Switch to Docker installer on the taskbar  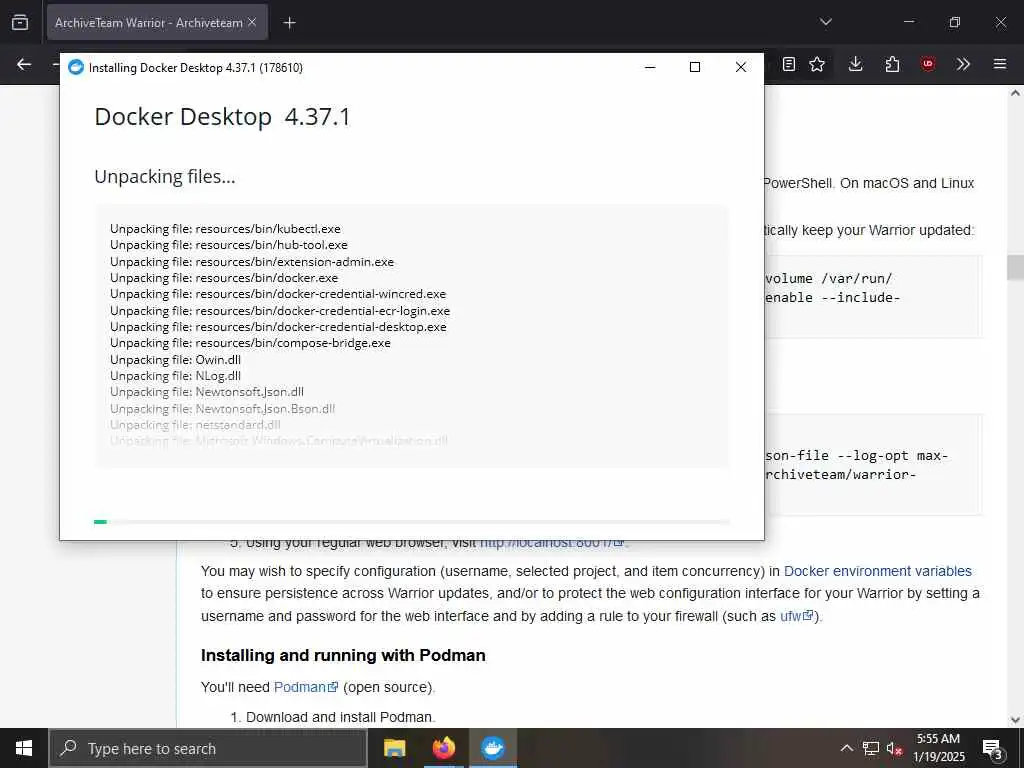pos(492,748)
